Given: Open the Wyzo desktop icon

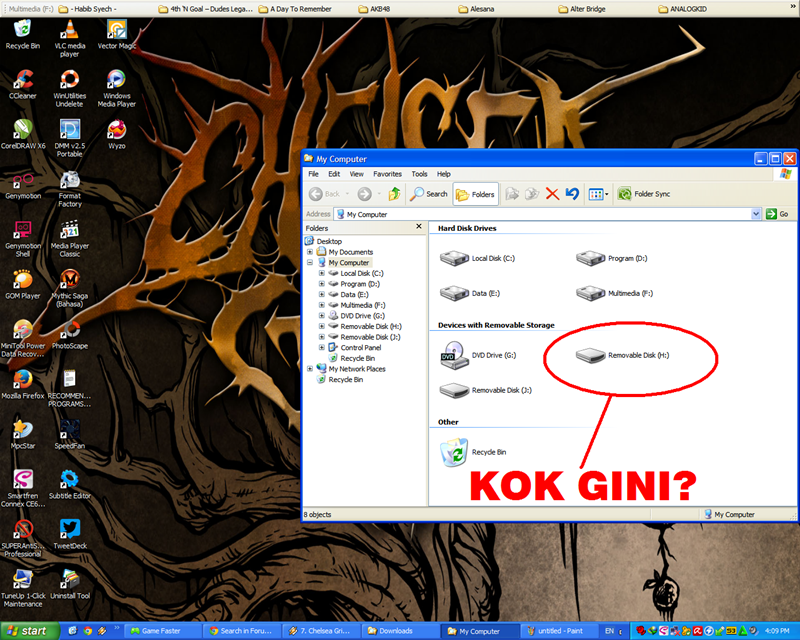Looking at the screenshot, I should (117, 134).
